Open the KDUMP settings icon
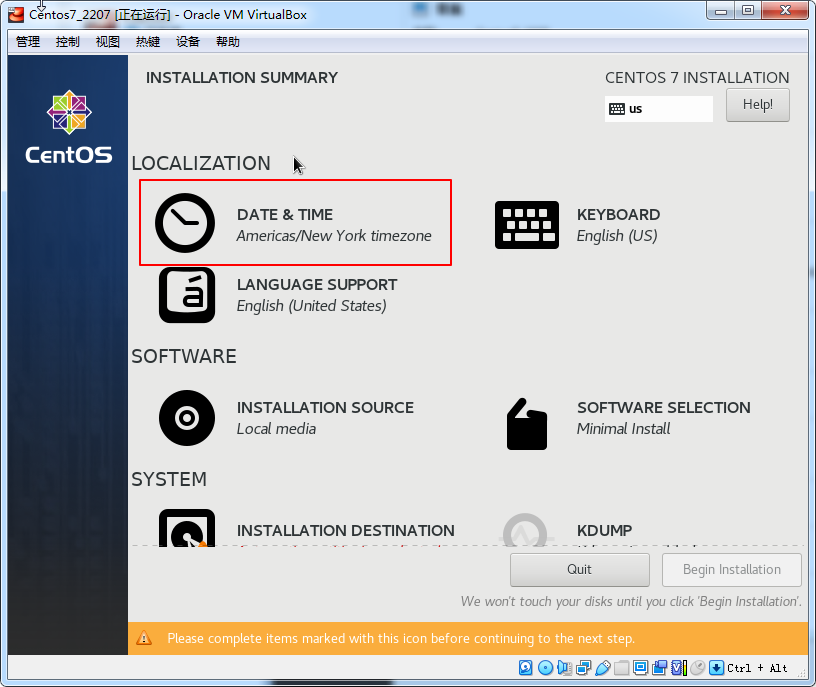This screenshot has height=687, width=816. (527, 531)
